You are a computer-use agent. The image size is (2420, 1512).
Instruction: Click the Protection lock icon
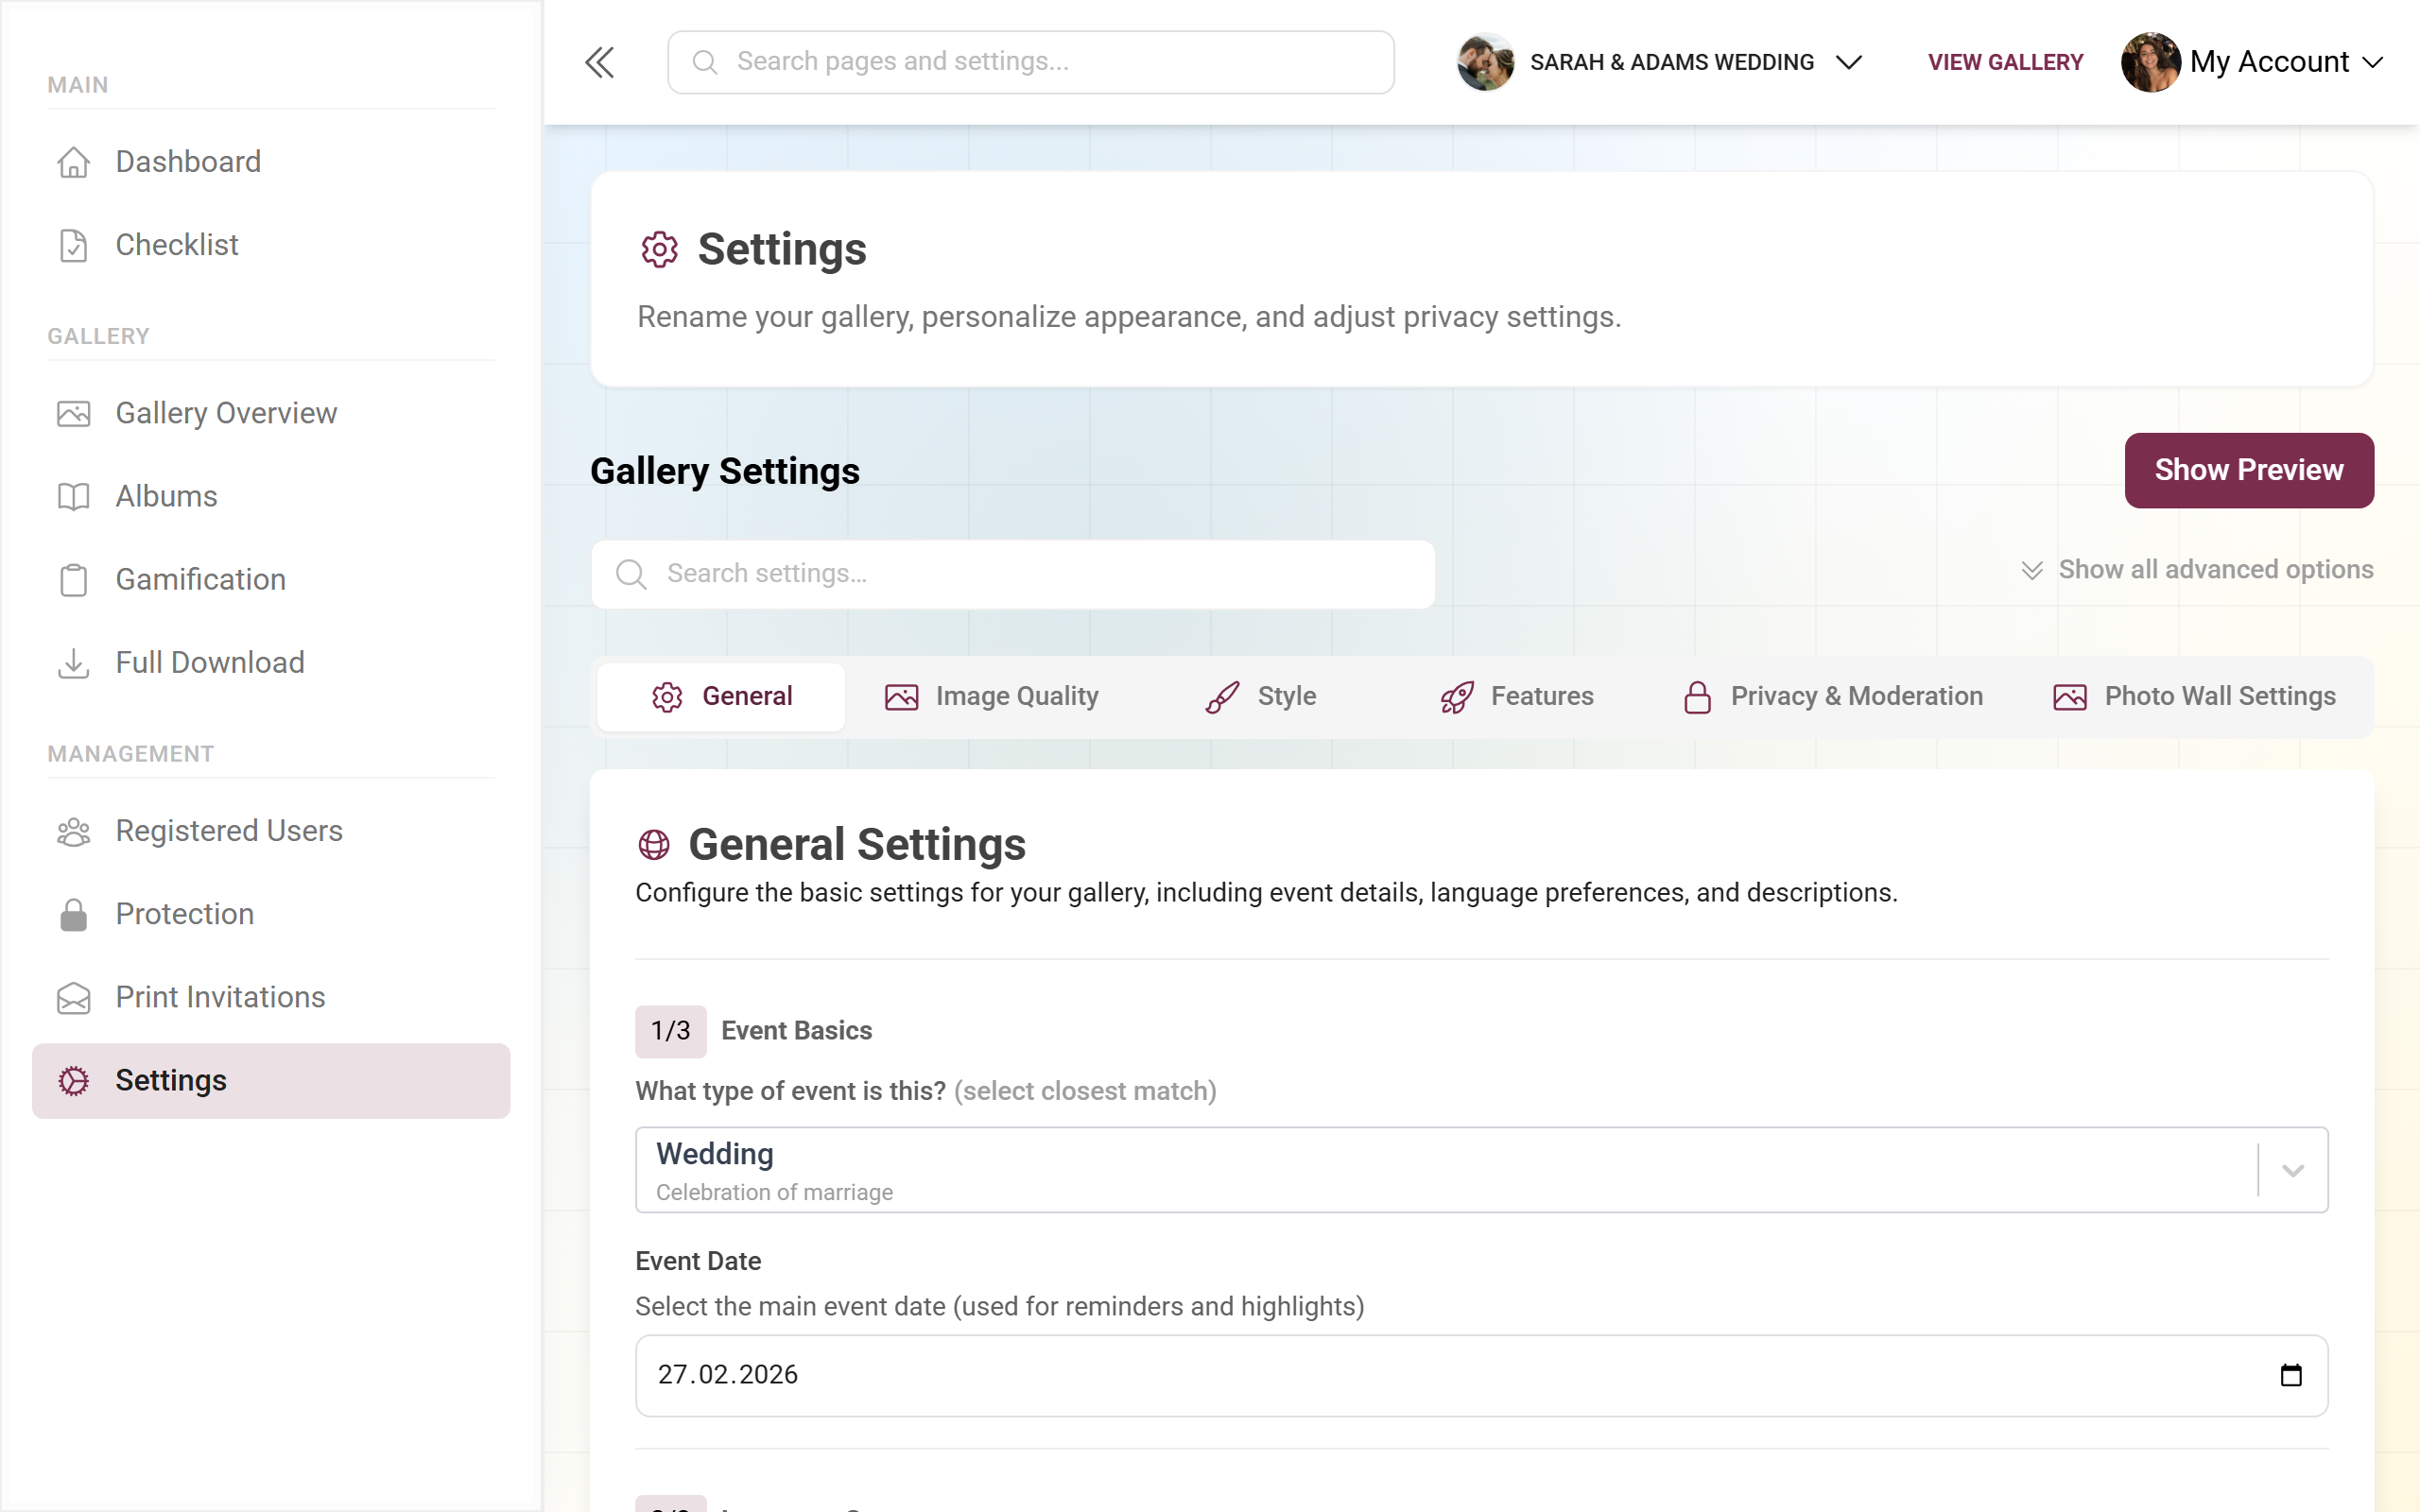(x=73, y=915)
